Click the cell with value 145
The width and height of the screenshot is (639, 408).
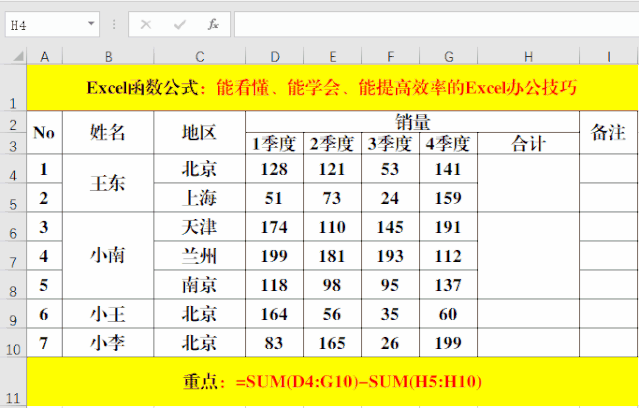(x=390, y=227)
